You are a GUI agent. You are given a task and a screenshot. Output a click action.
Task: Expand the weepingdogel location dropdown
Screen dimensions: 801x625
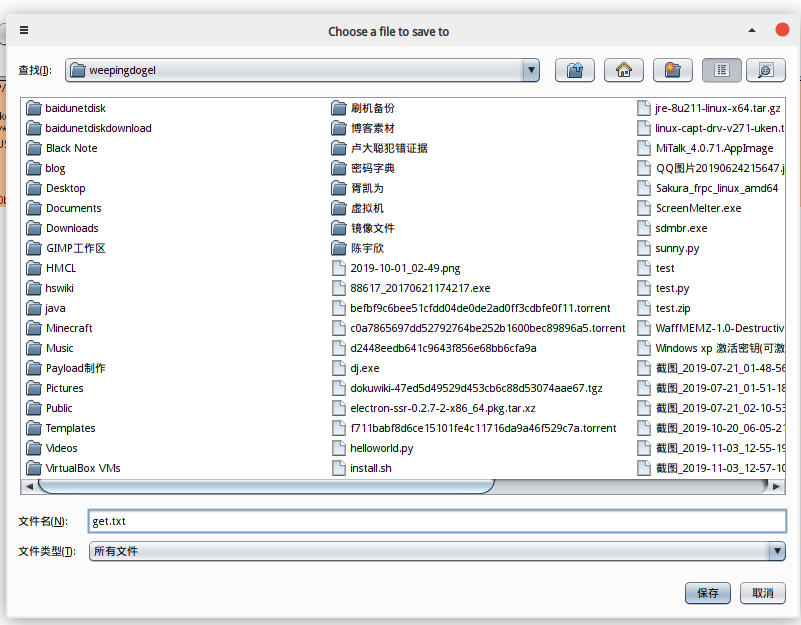(x=531, y=70)
